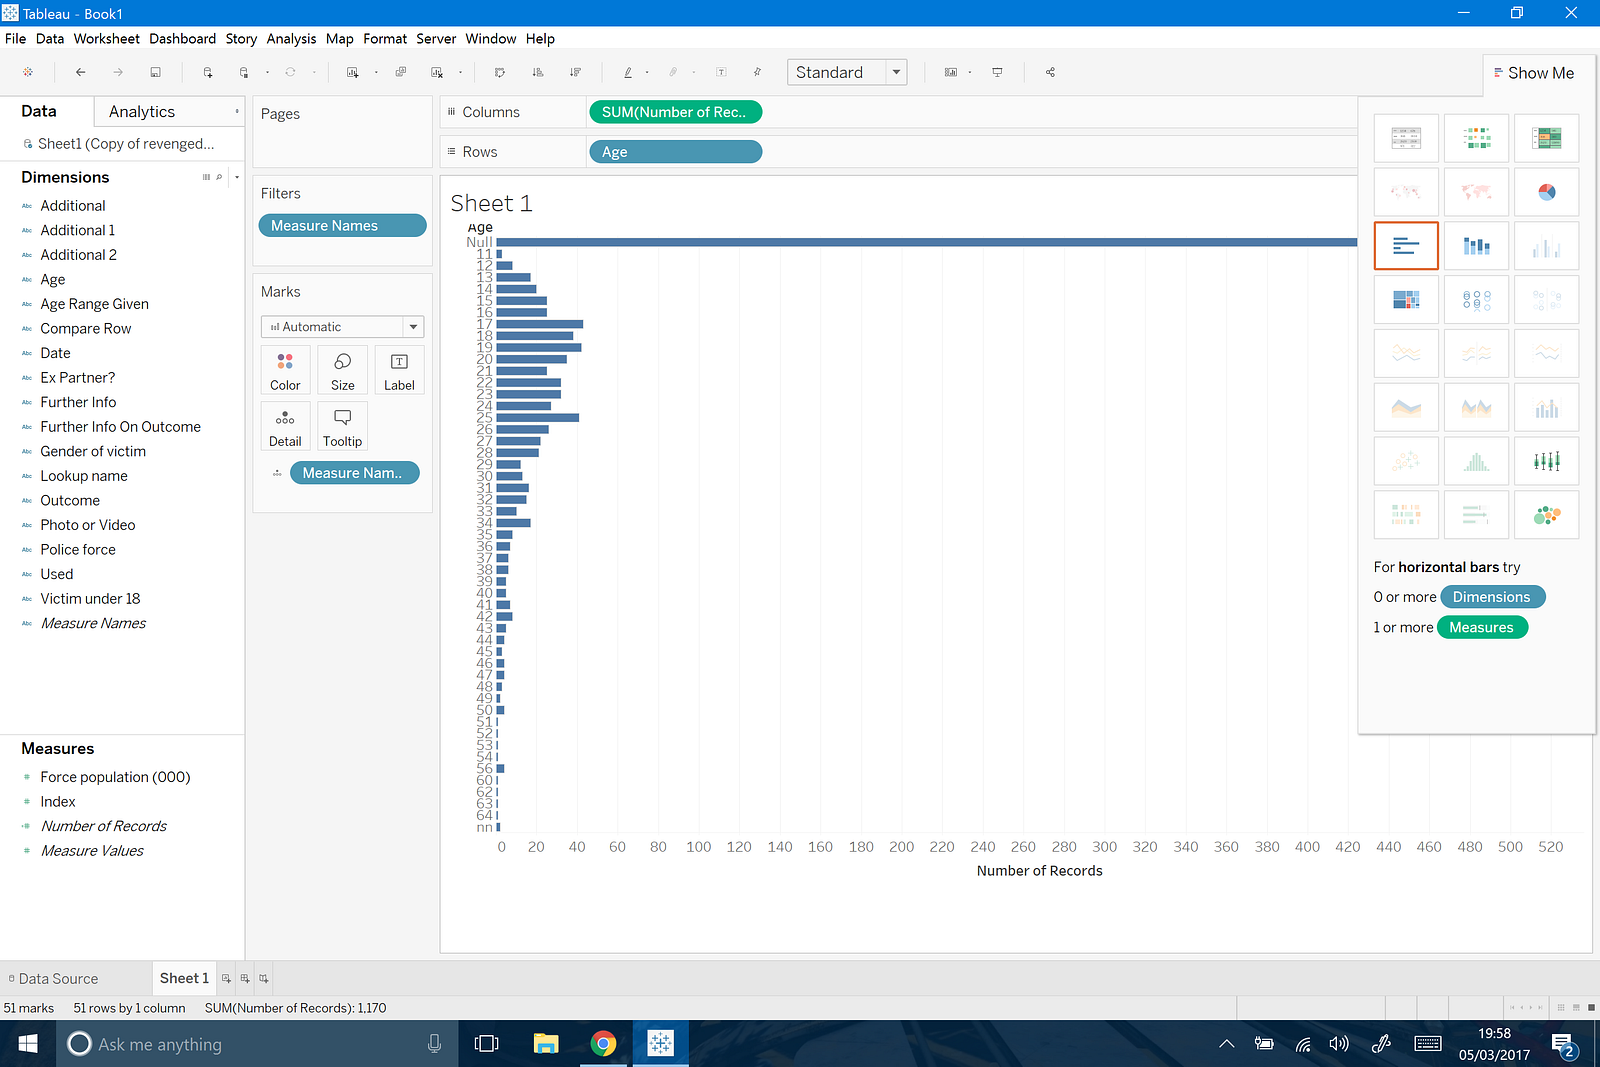Switch to the Analytics tab
This screenshot has height=1067, width=1600.
[142, 112]
